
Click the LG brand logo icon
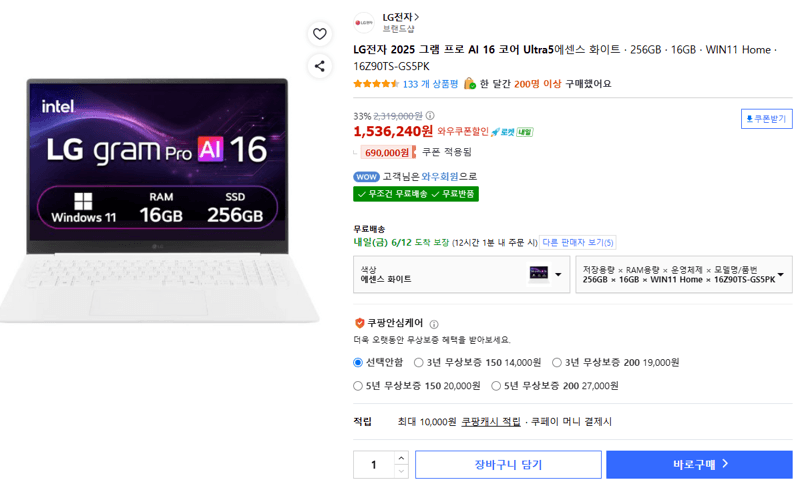coord(364,22)
